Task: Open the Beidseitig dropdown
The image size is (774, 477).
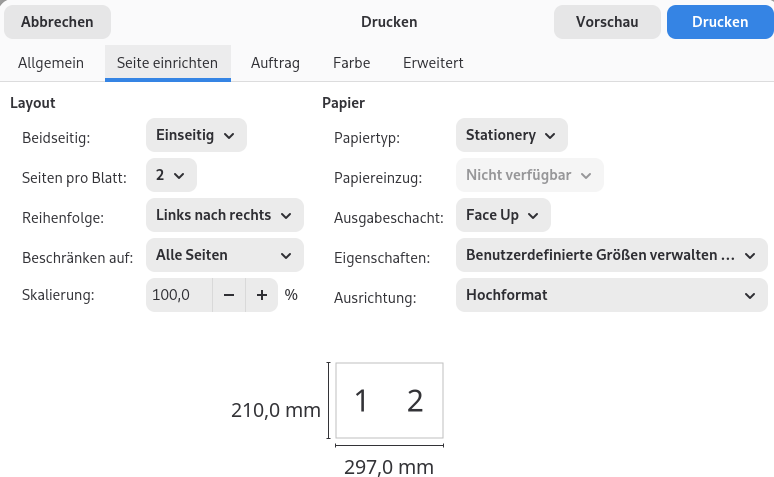Action: (x=196, y=135)
